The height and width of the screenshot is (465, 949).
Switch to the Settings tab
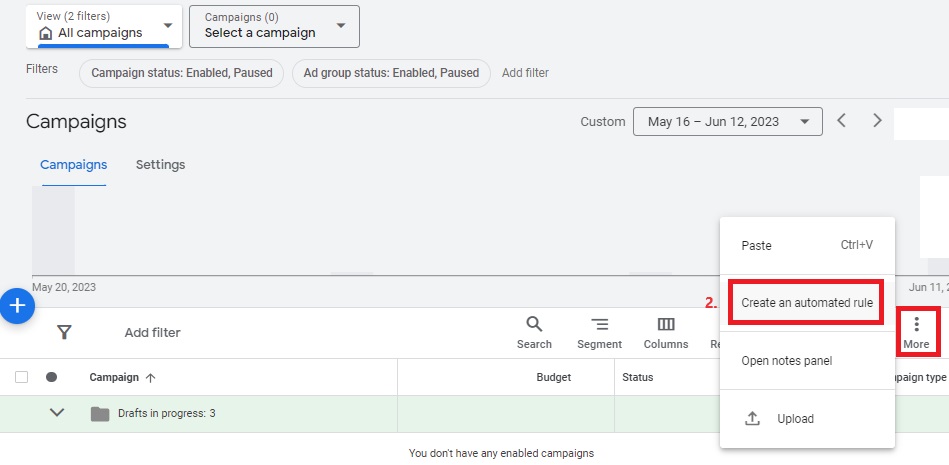[160, 165]
